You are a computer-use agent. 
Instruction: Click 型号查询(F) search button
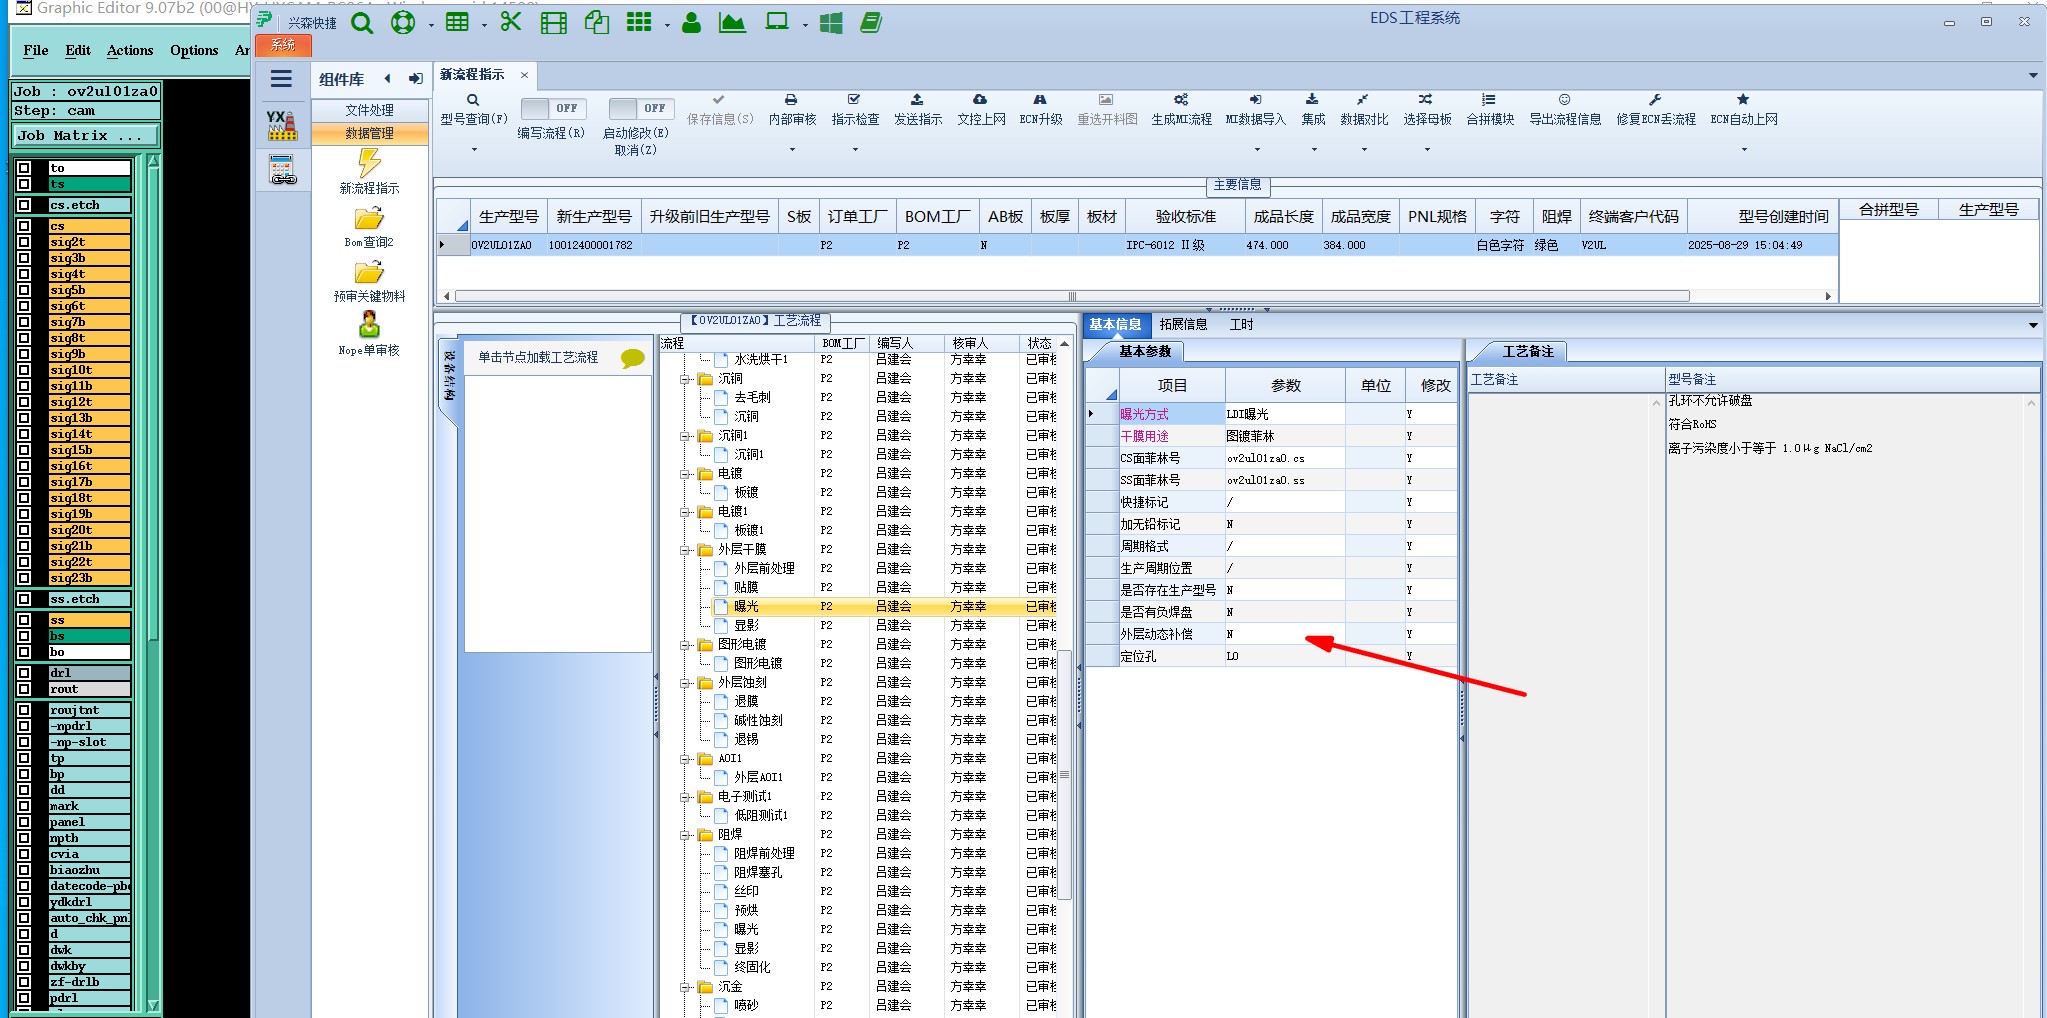click(x=474, y=110)
